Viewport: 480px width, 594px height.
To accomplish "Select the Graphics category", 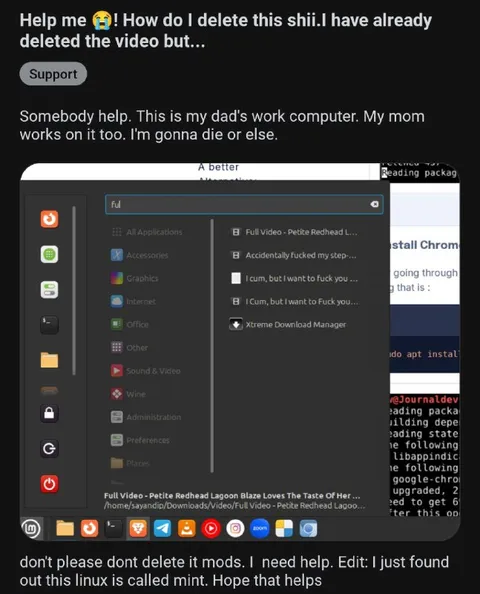I will pos(134,278).
